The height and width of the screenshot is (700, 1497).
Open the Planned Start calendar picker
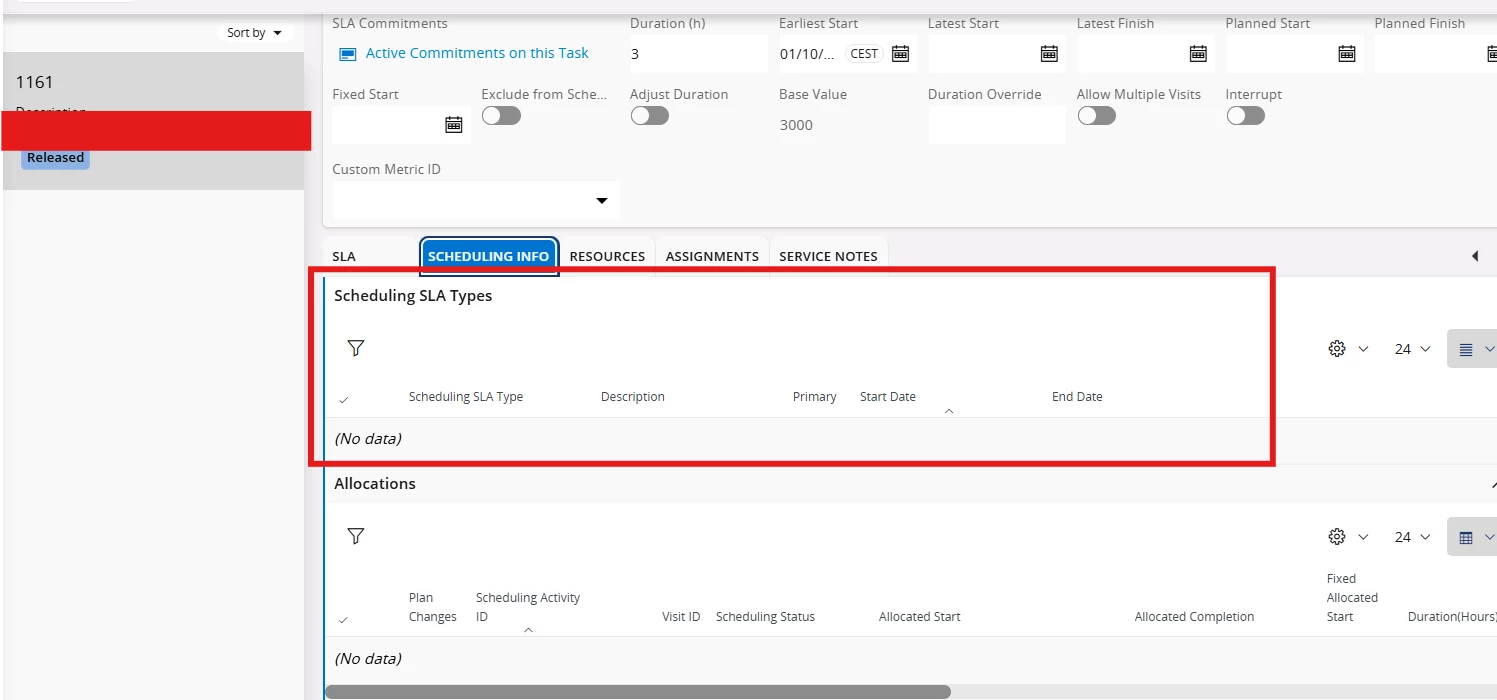[1347, 54]
